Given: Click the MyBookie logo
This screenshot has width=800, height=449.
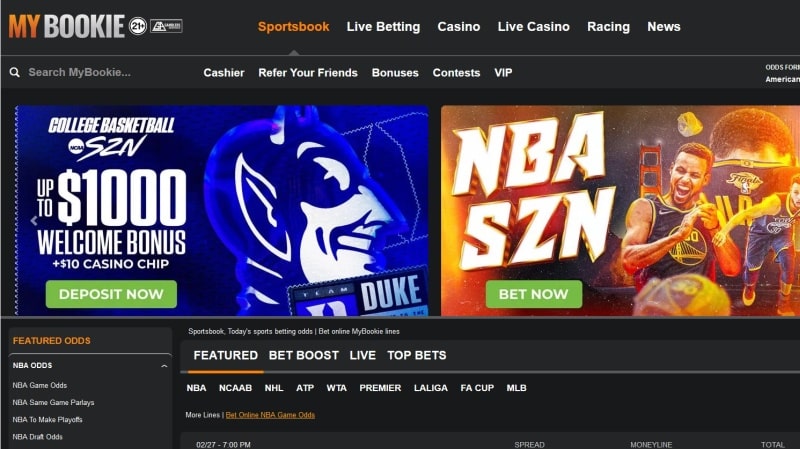Looking at the screenshot, I should 66,26.
